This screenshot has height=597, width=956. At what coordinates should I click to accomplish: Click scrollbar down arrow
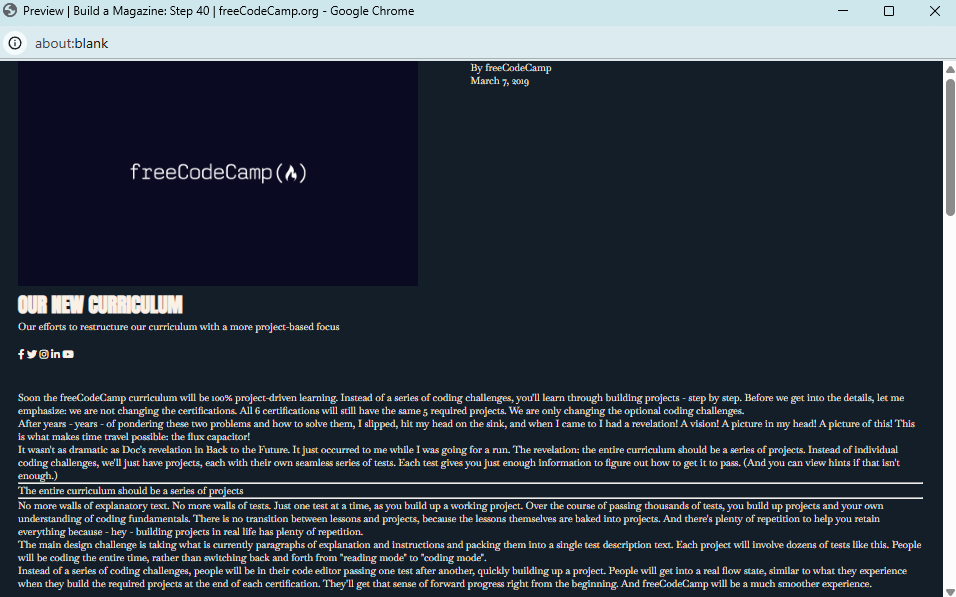point(949,589)
